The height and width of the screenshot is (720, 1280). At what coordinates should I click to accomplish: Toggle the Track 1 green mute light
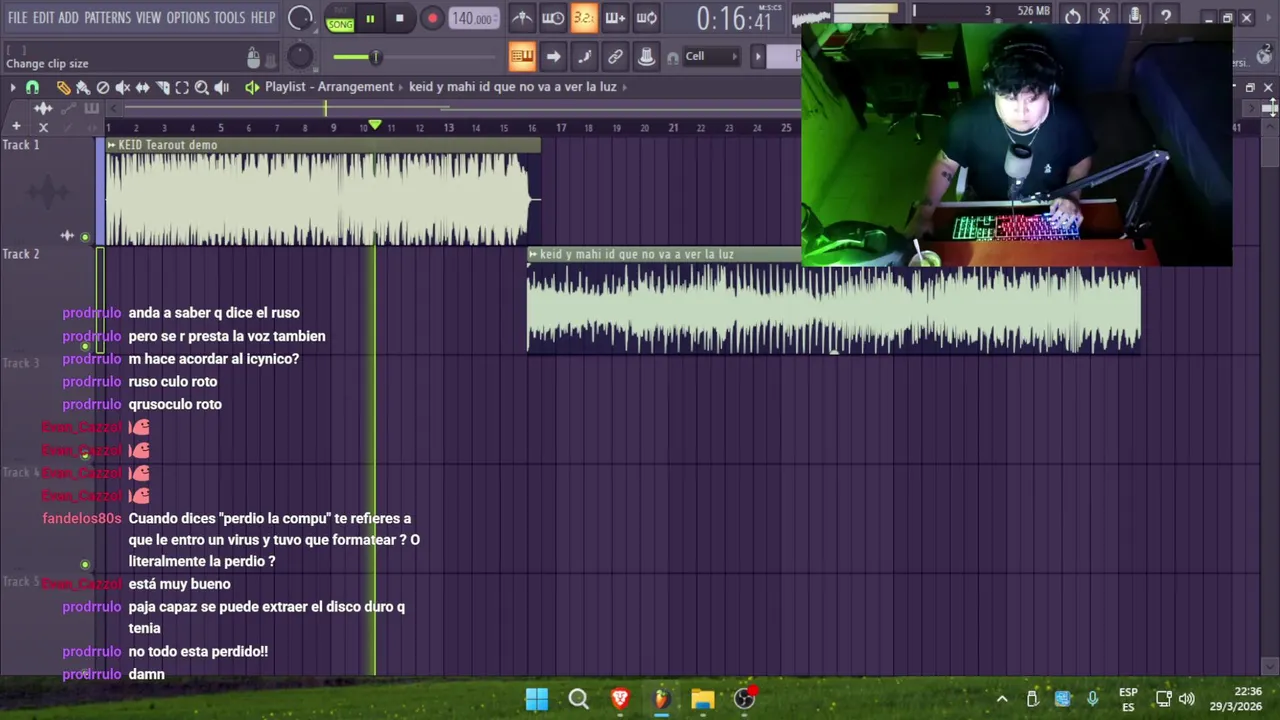point(85,237)
